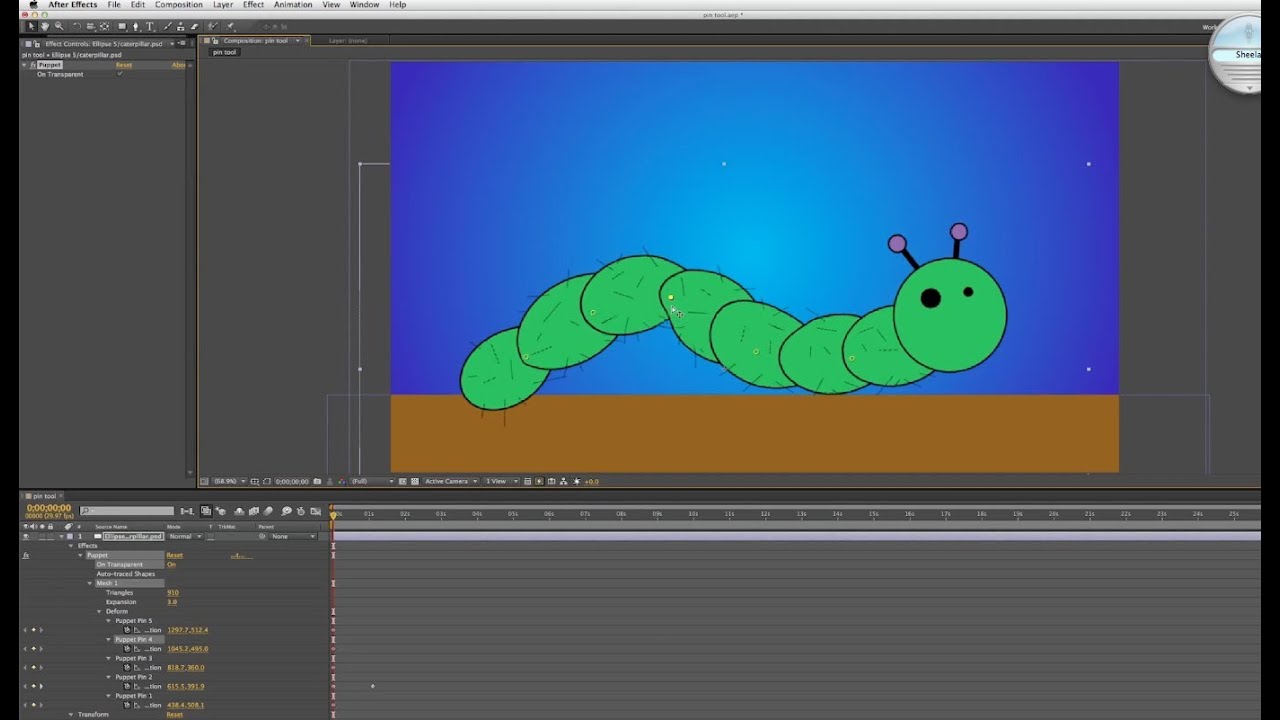Click the On value for On Transparent
The image size is (1280, 720).
point(171,565)
